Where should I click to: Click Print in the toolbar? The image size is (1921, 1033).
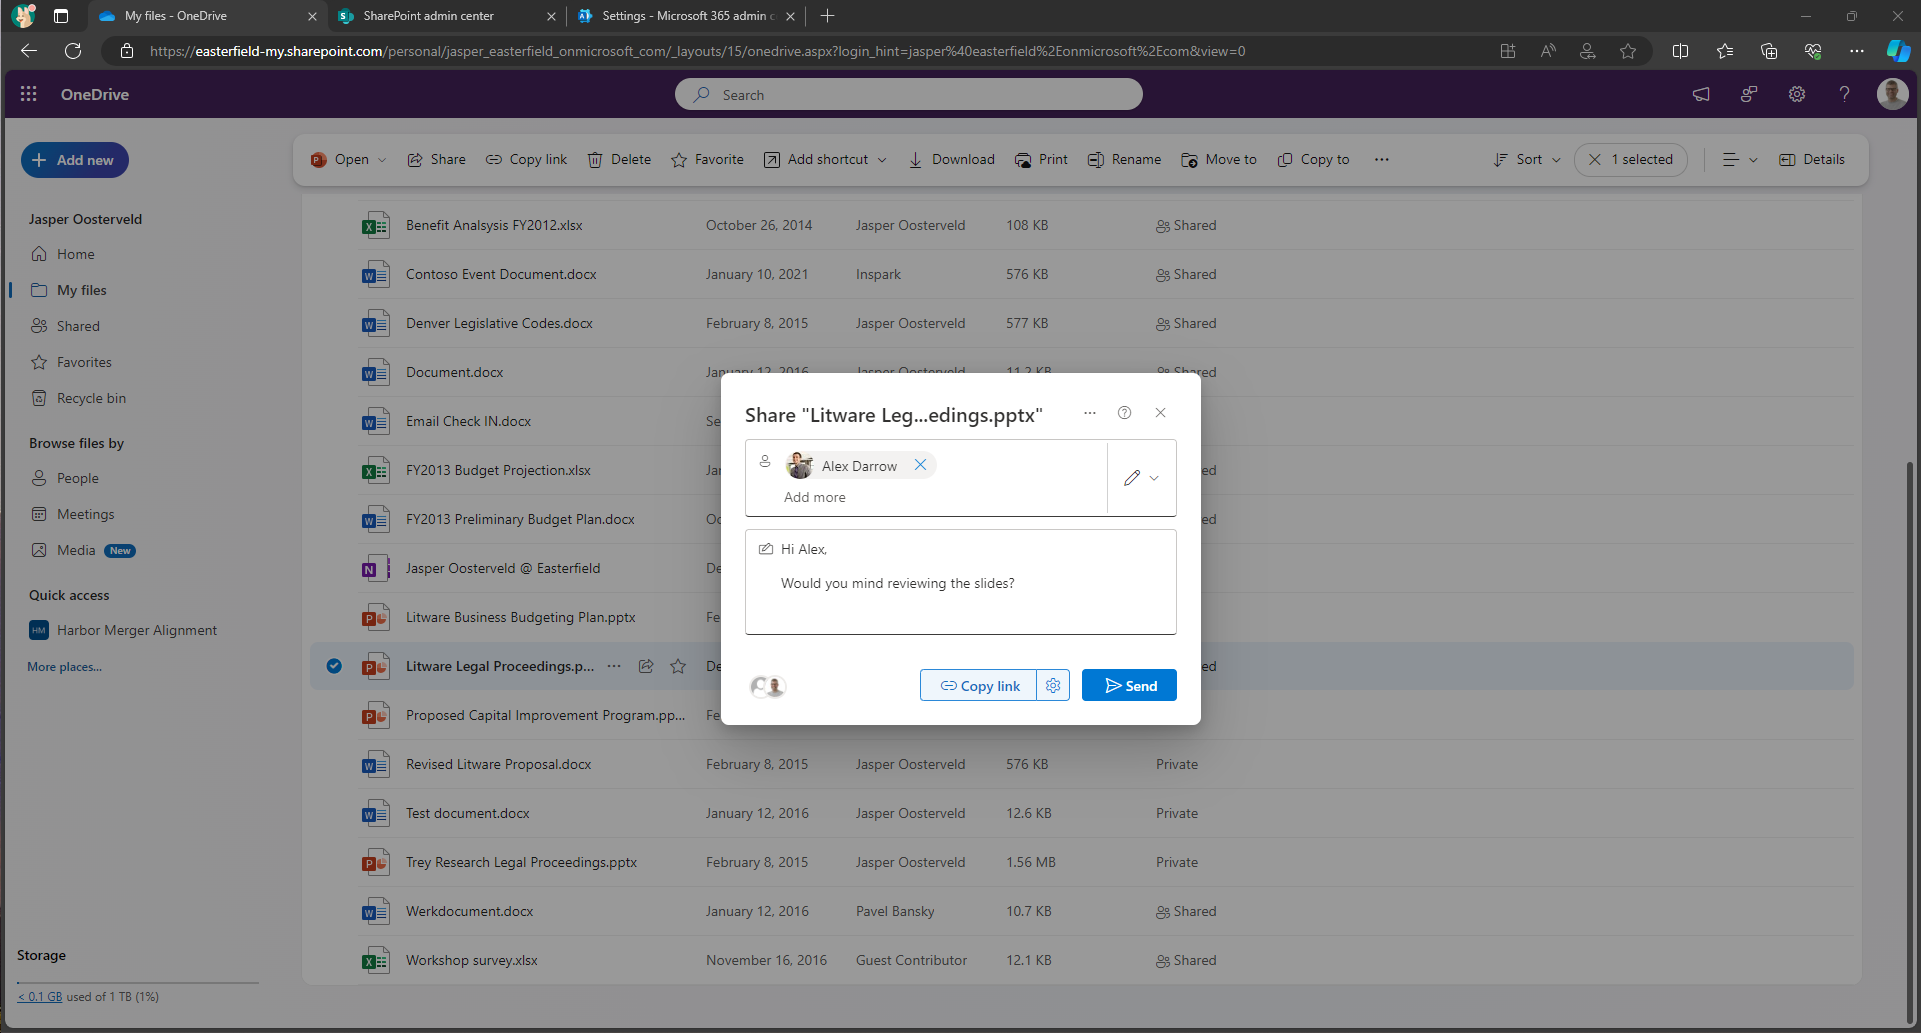1041,160
